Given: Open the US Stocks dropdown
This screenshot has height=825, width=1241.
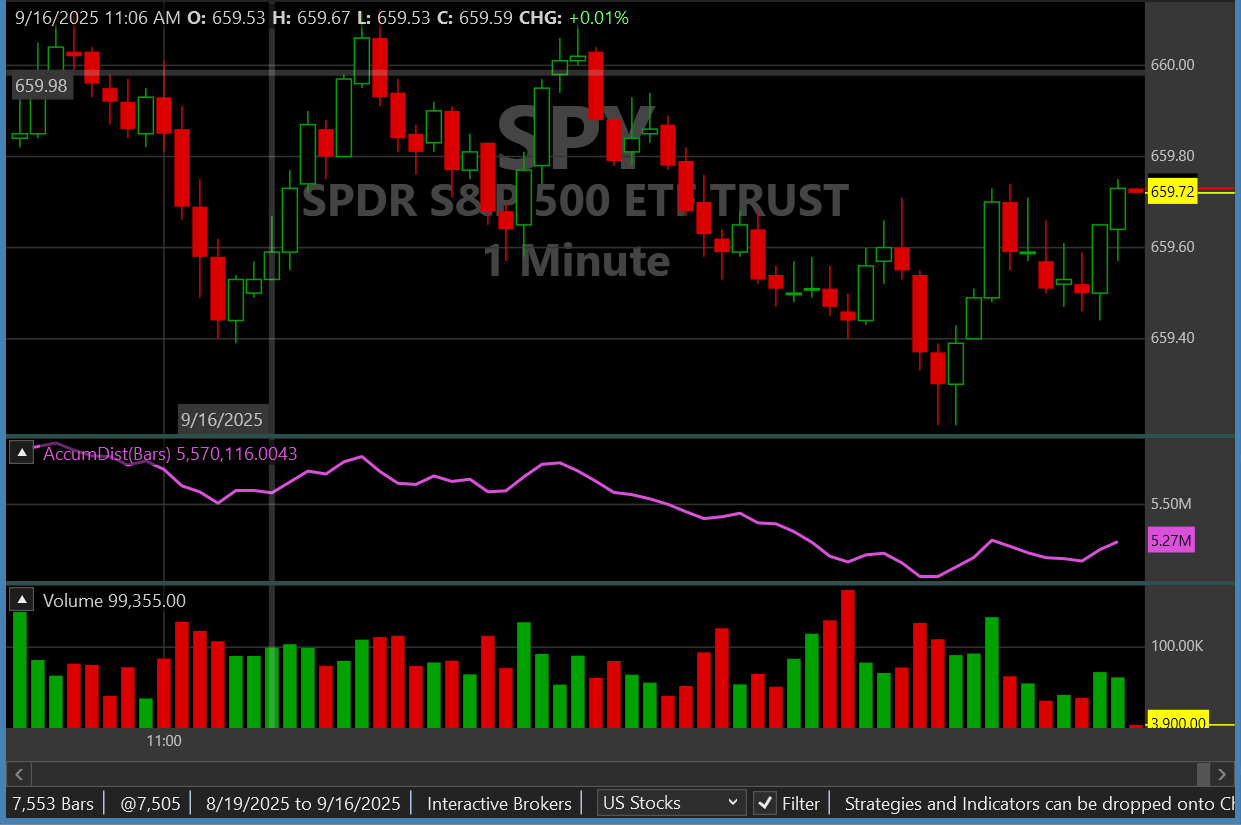Looking at the screenshot, I should [x=671, y=803].
